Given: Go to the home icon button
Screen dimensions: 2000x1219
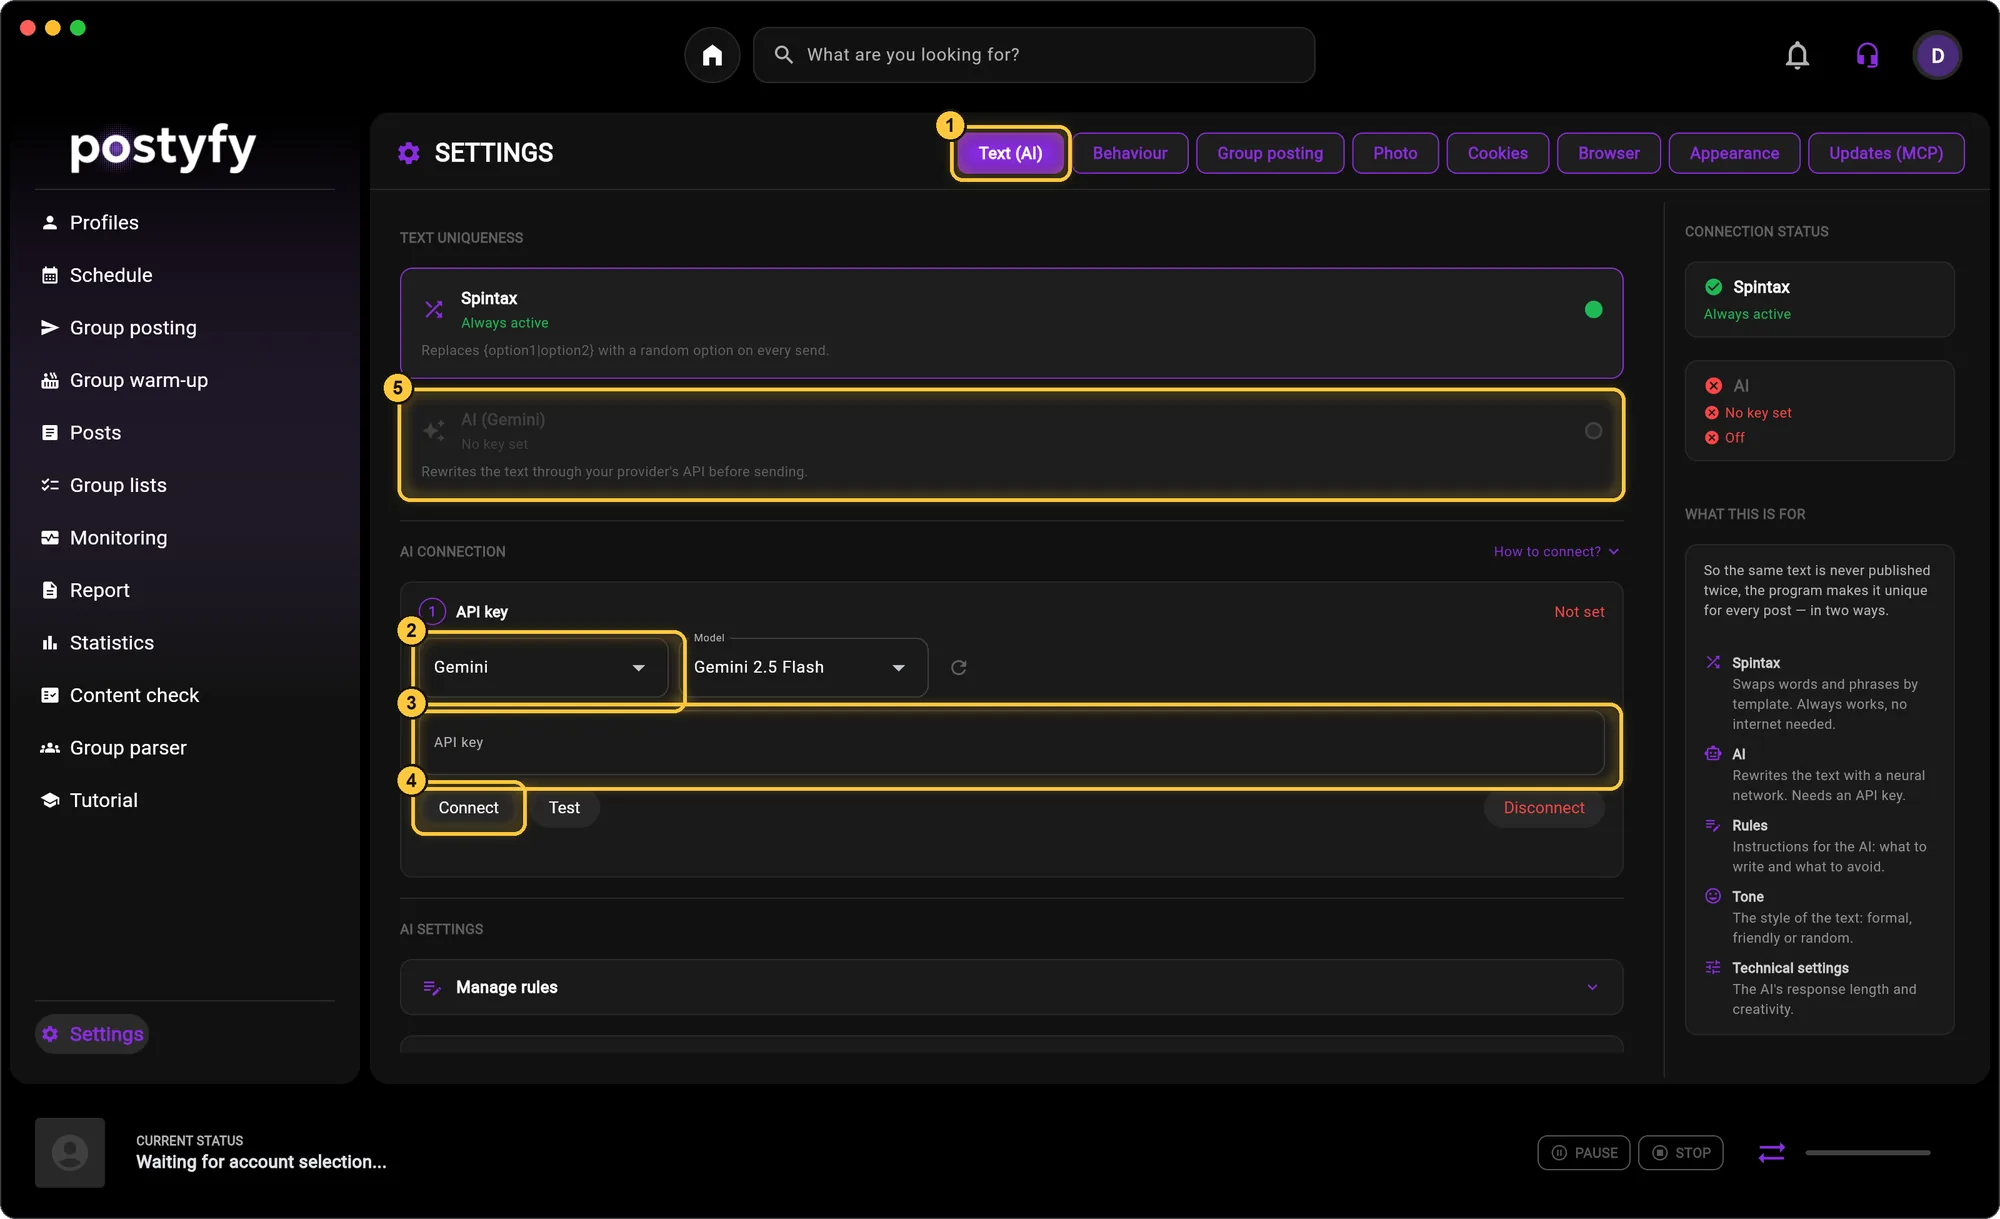Looking at the screenshot, I should click(712, 55).
